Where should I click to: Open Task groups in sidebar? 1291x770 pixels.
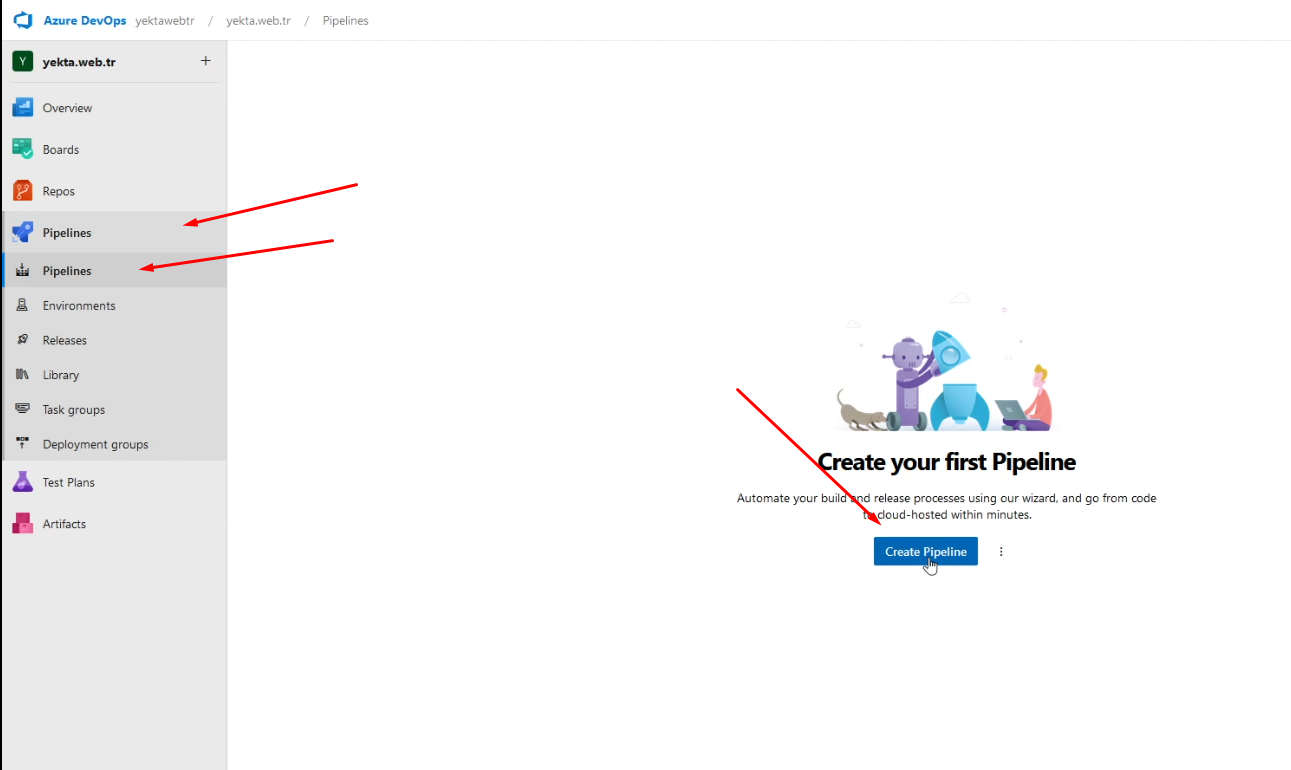point(73,410)
